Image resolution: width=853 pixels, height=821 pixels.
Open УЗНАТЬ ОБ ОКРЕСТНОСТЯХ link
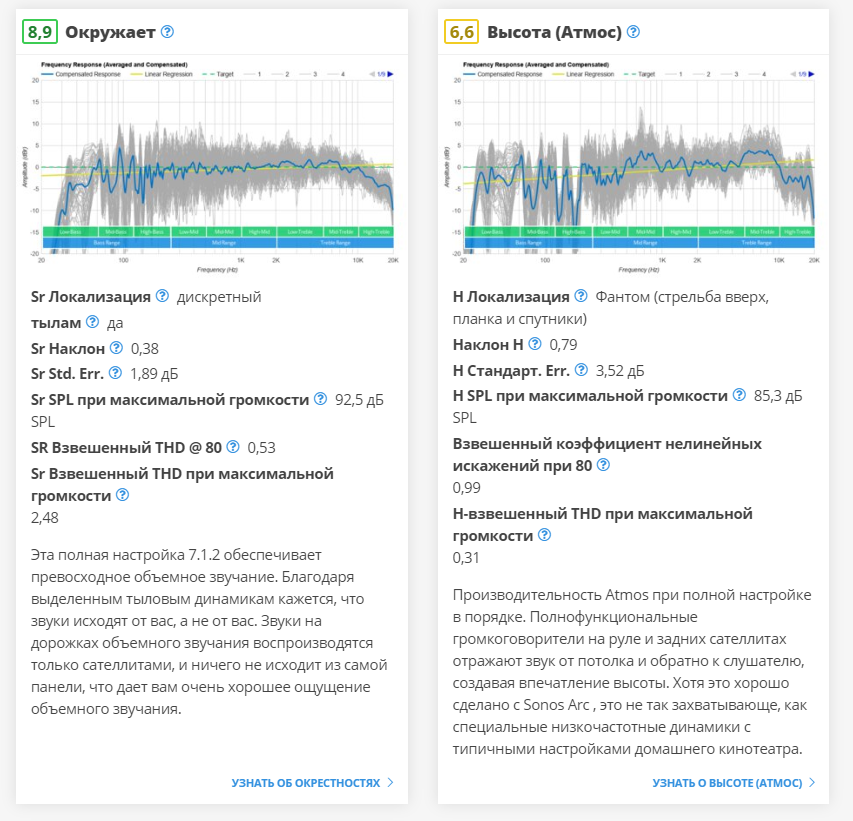(306, 782)
